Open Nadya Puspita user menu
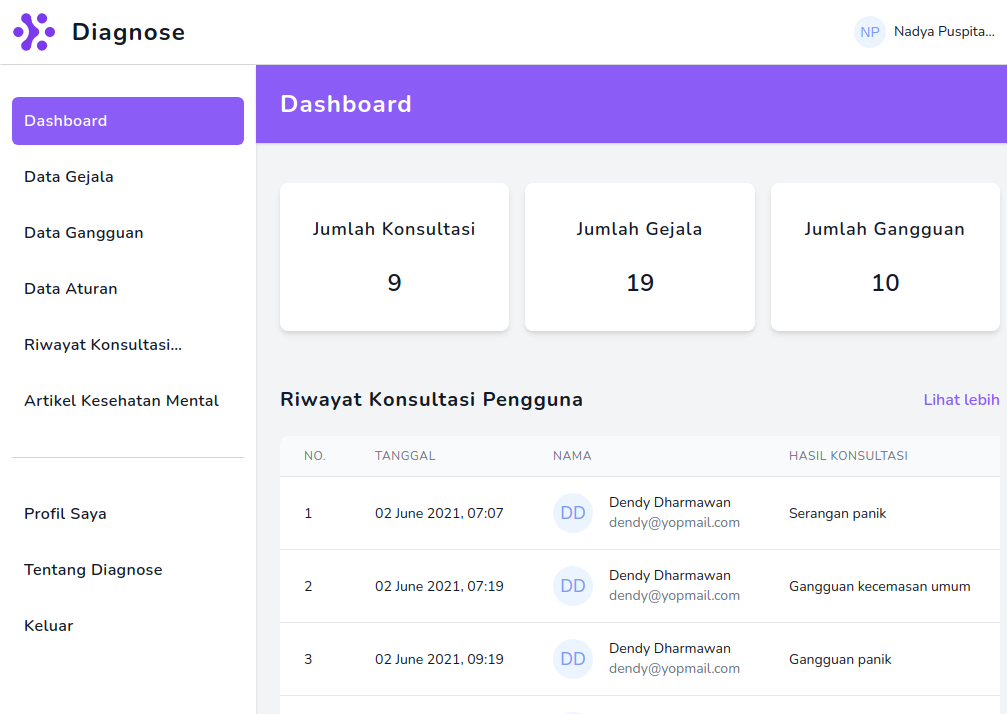1007x714 pixels. [x=943, y=32]
